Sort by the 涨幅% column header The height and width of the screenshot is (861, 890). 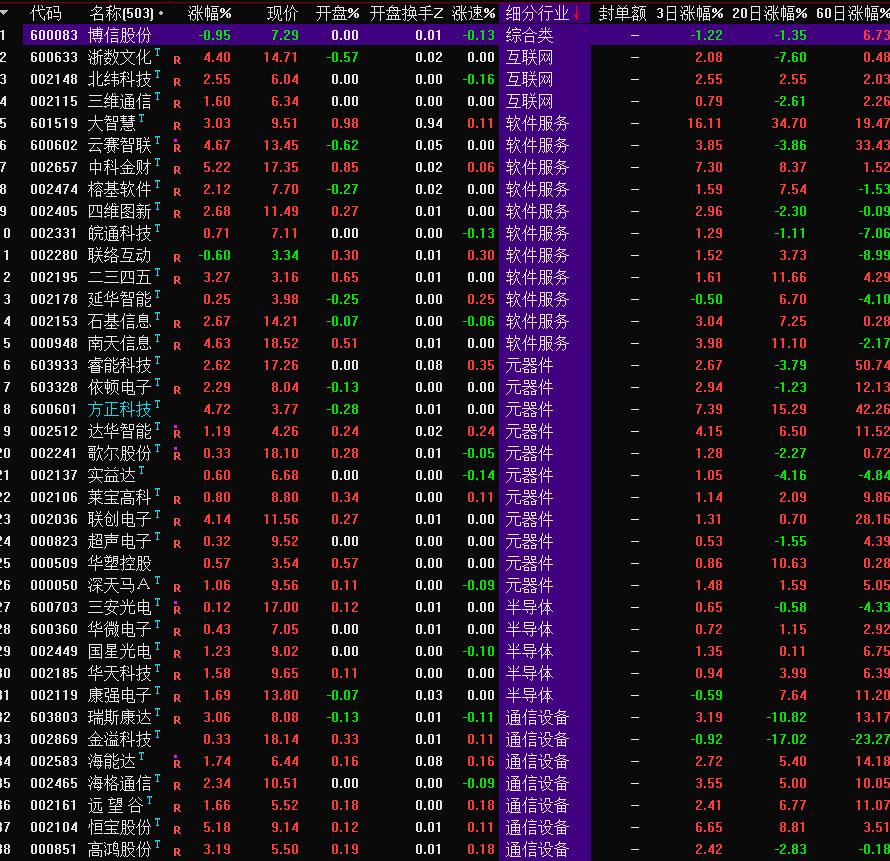pos(210,13)
